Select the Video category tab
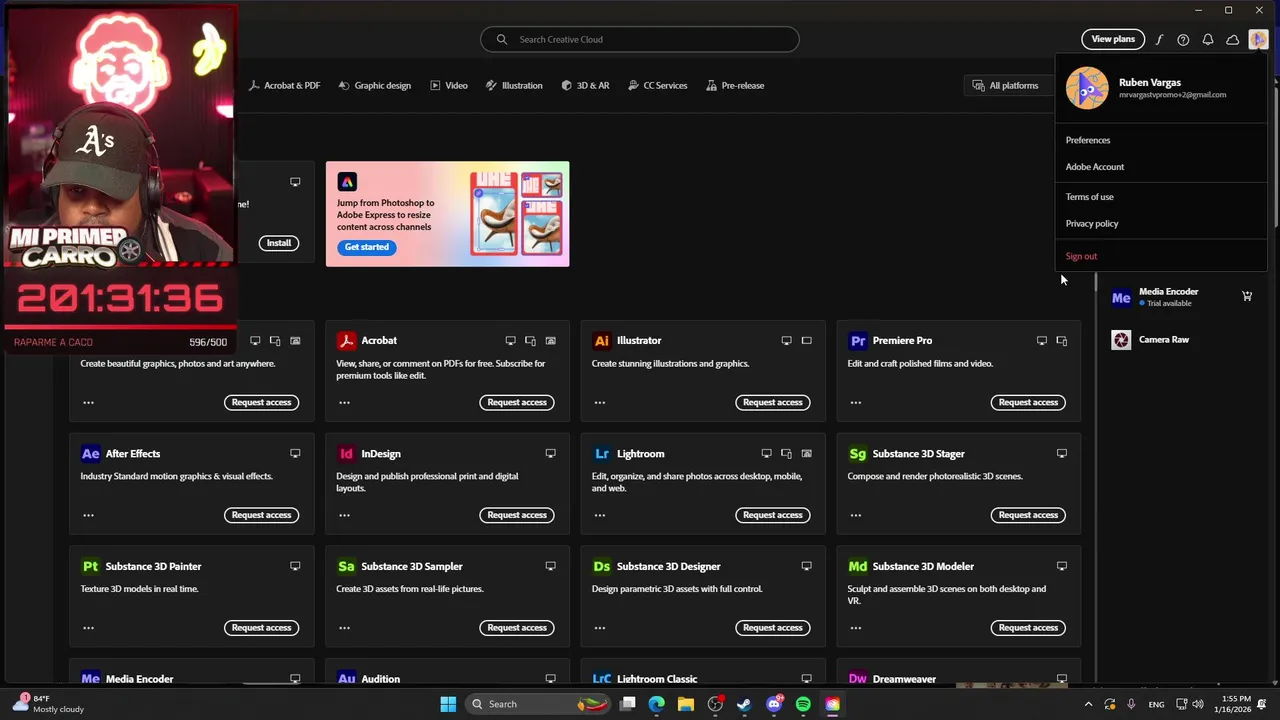The image size is (1280, 720). [449, 86]
